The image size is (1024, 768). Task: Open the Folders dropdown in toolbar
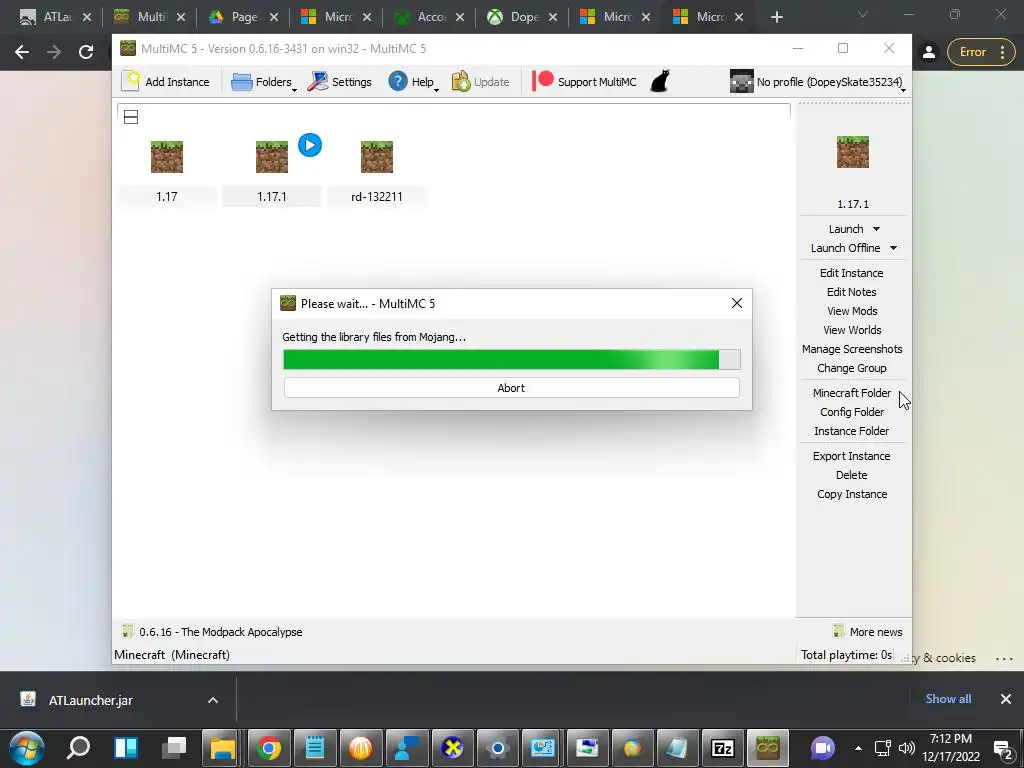click(264, 82)
